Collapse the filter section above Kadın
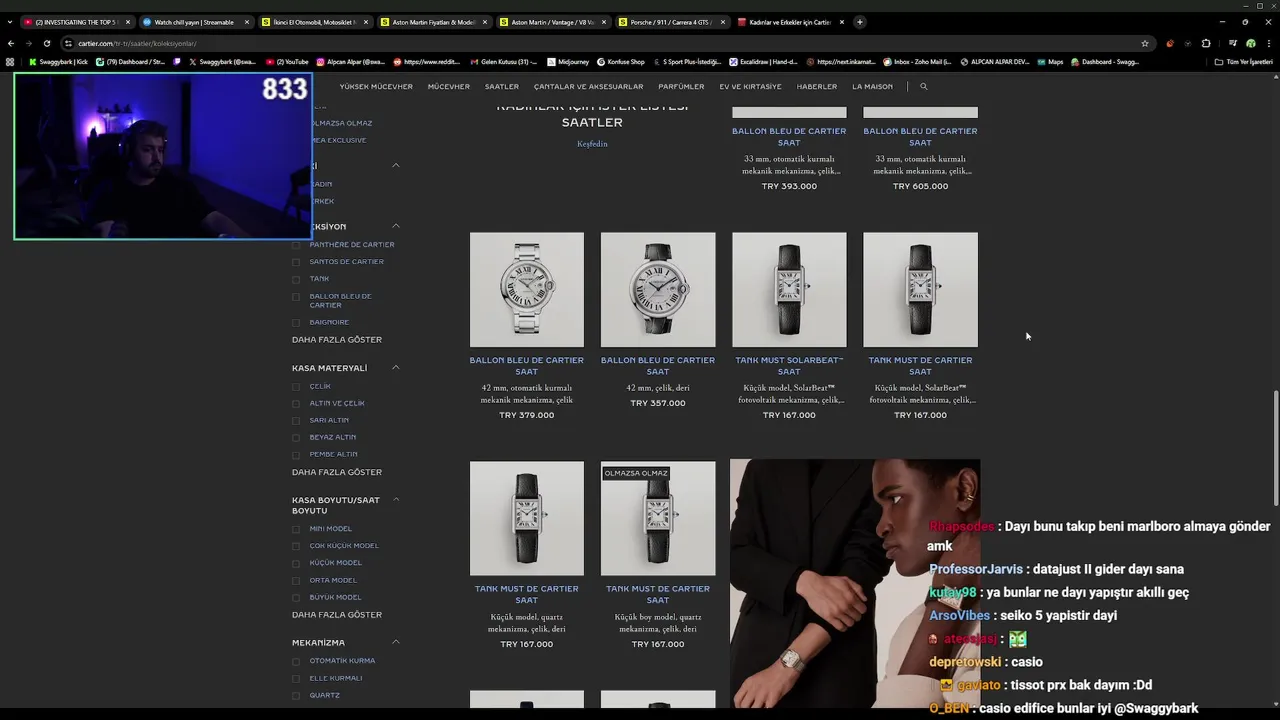 [395, 165]
